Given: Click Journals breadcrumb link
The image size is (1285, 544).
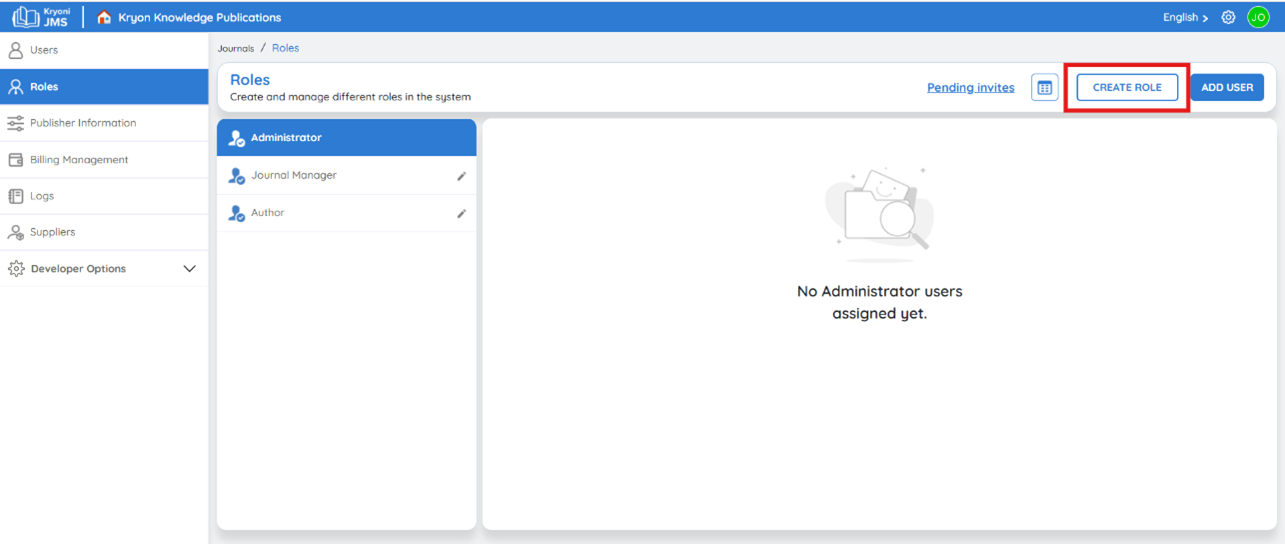Looking at the screenshot, I should coord(236,48).
